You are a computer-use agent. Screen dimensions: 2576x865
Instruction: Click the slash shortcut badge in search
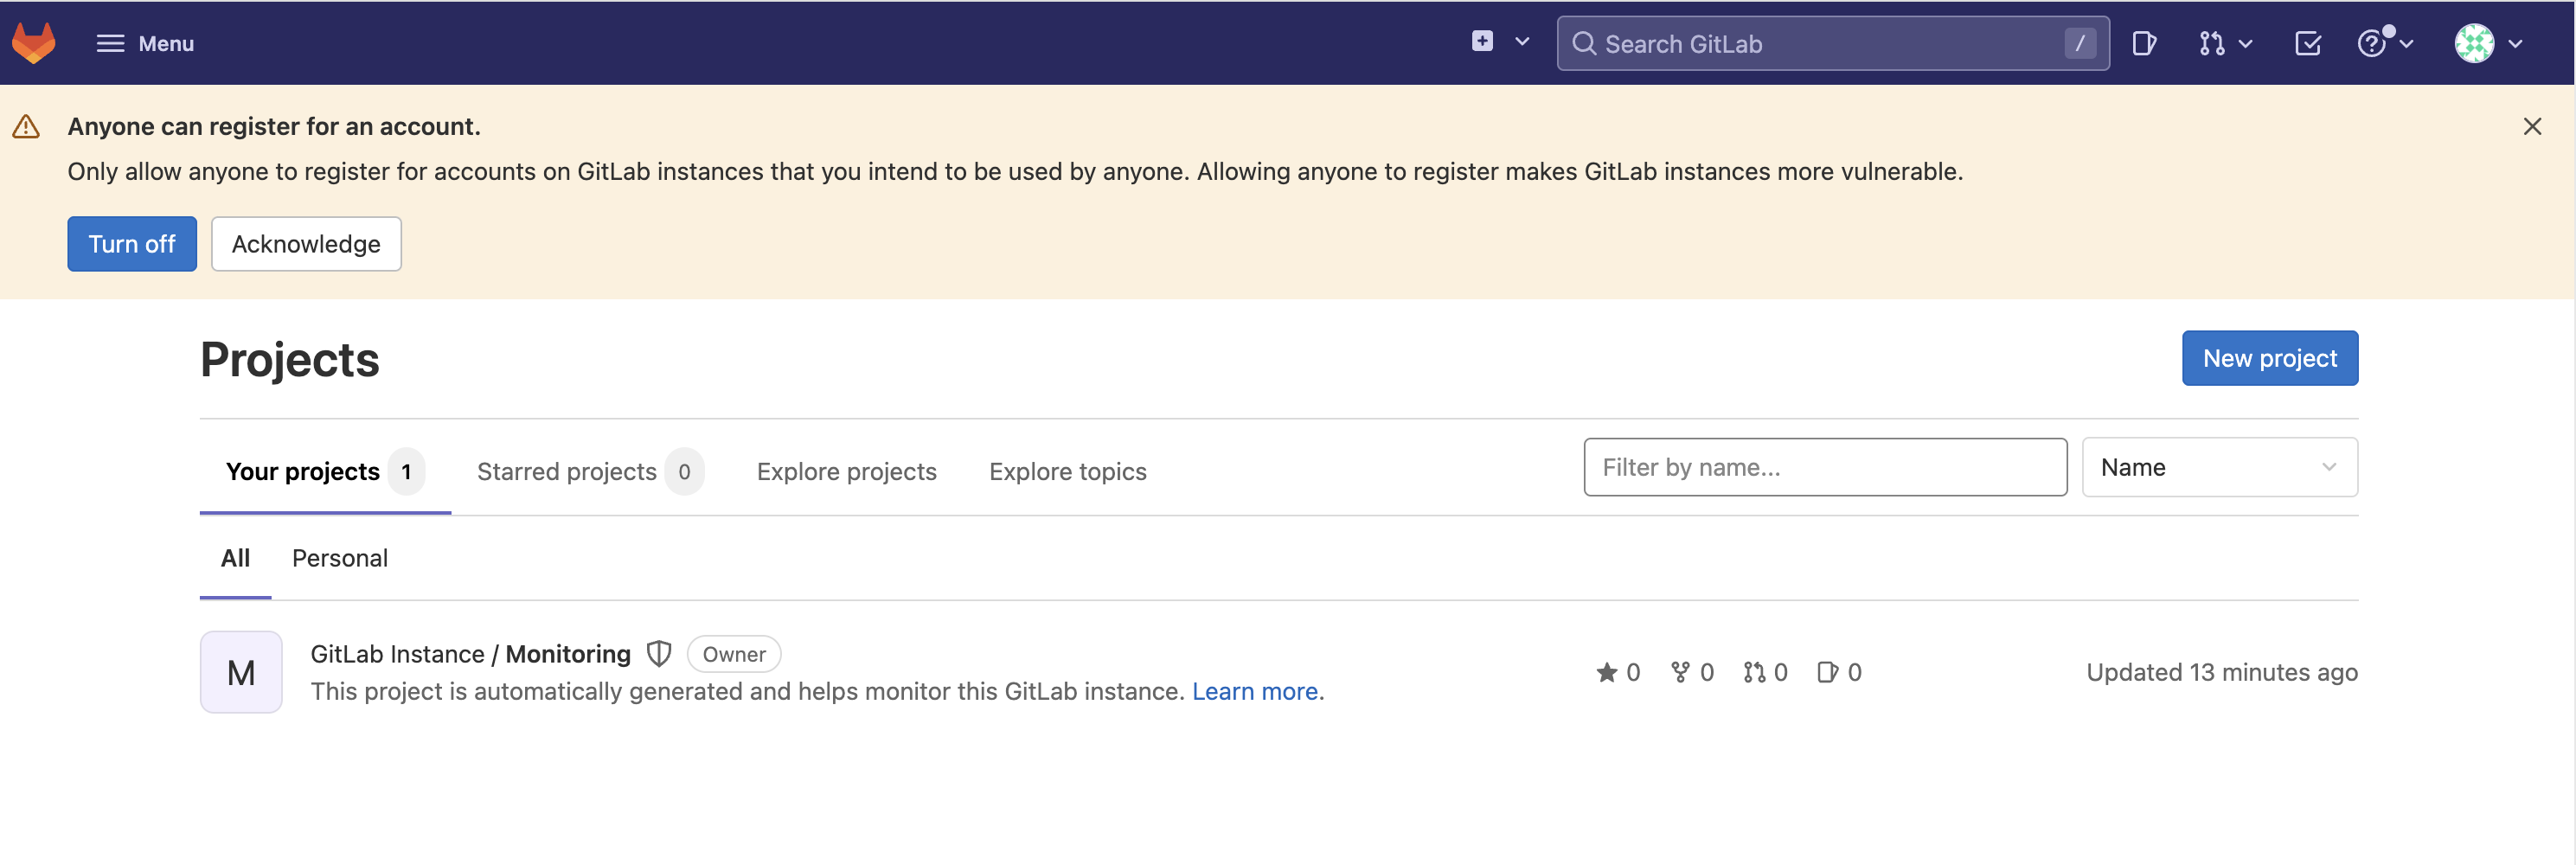click(2080, 43)
